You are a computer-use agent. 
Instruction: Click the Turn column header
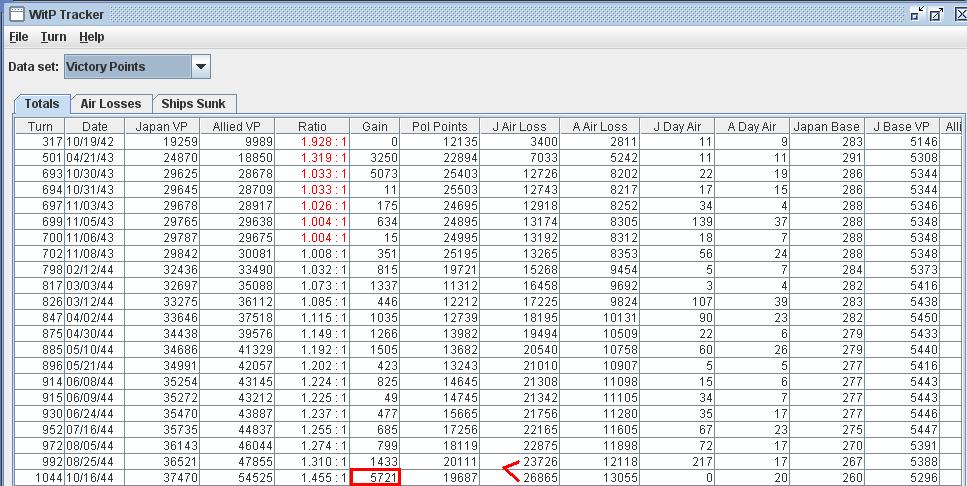tap(40, 126)
